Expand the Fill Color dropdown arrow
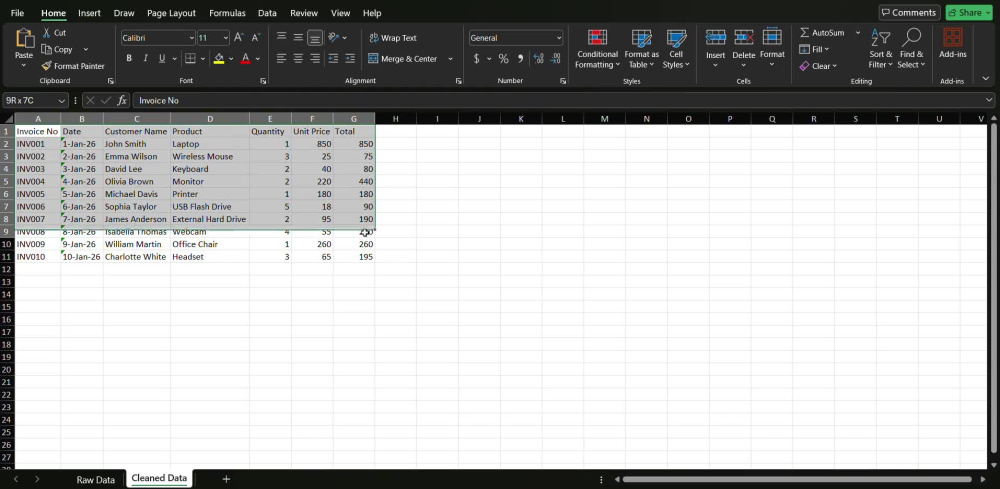This screenshot has height=489, width=1000. [x=231, y=59]
